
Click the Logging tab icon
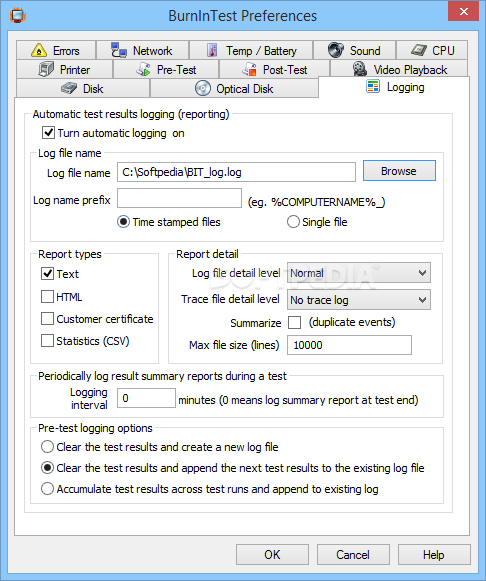(373, 86)
